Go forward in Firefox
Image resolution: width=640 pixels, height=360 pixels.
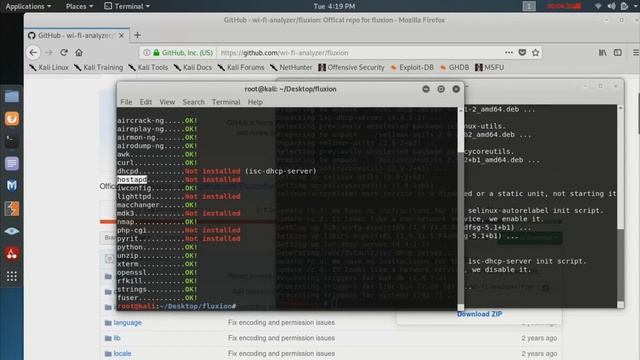coord(49,52)
